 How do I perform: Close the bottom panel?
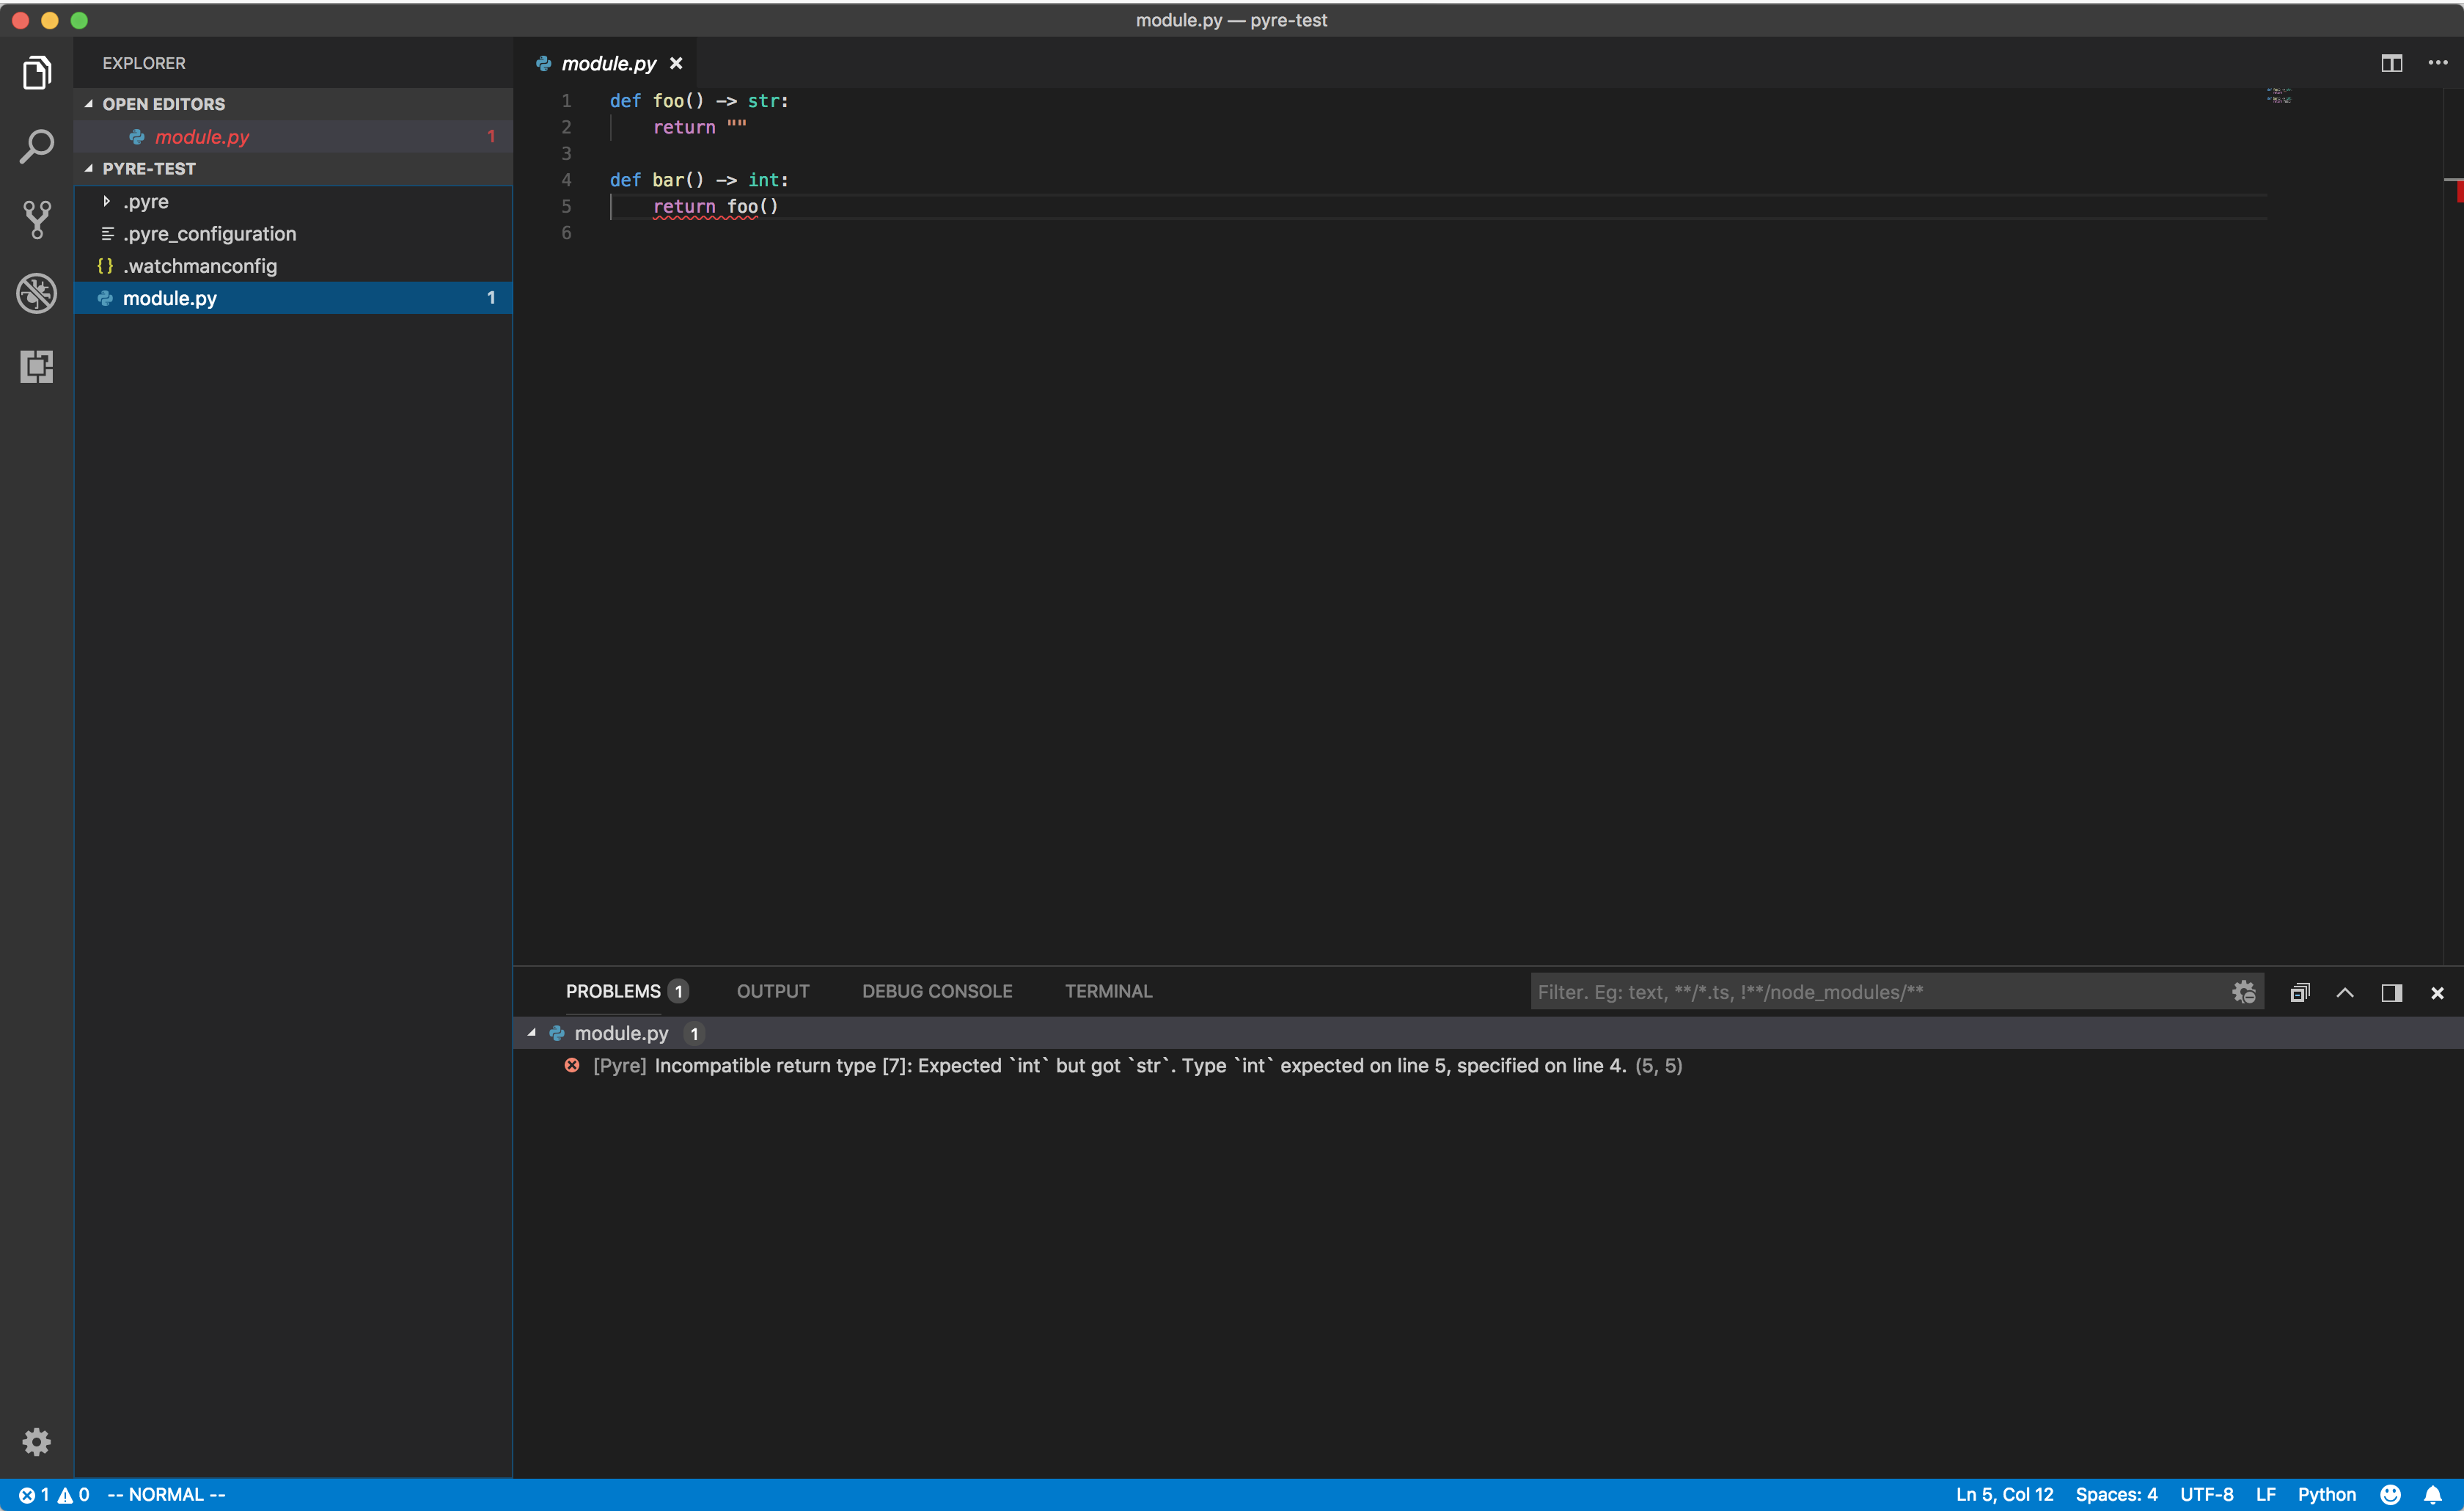(x=2437, y=992)
